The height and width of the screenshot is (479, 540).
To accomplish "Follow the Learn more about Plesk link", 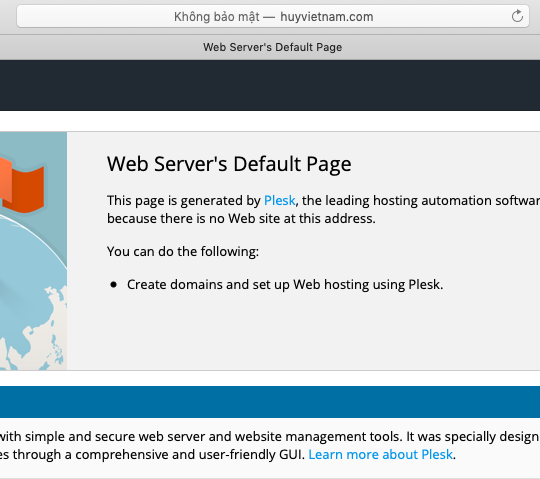I will click(380, 455).
